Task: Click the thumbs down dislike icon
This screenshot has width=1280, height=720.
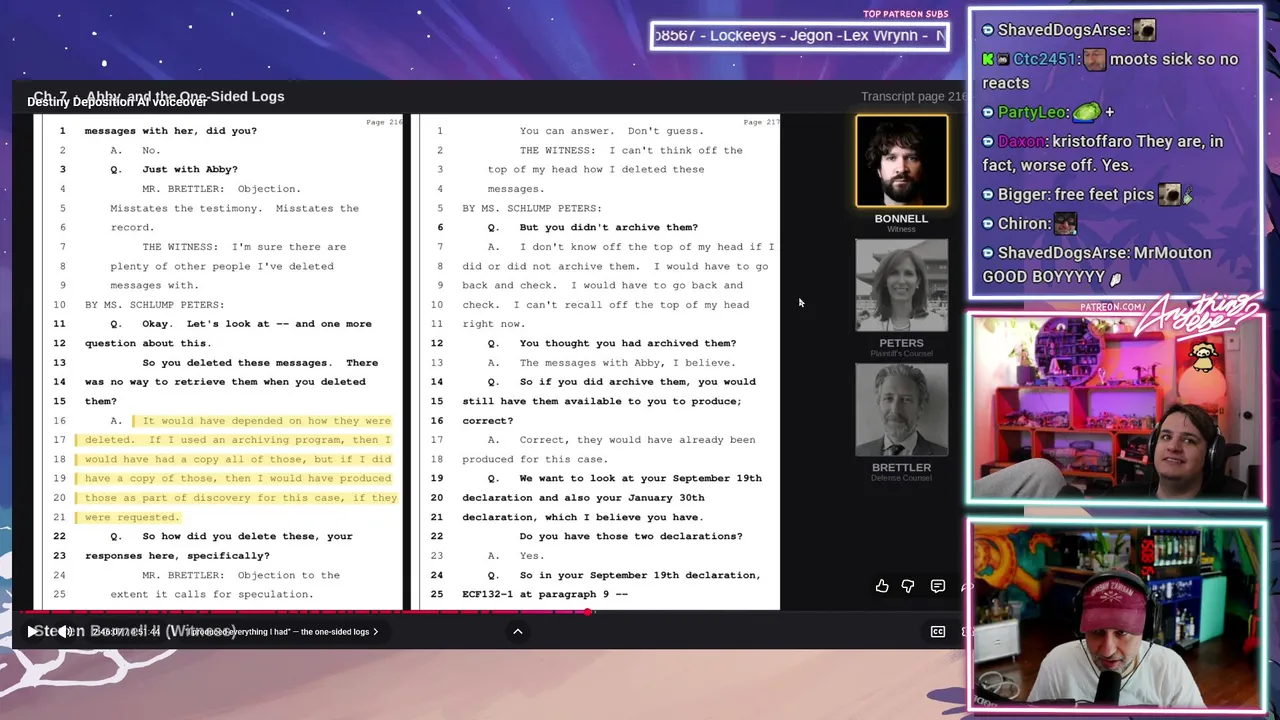Action: point(908,587)
